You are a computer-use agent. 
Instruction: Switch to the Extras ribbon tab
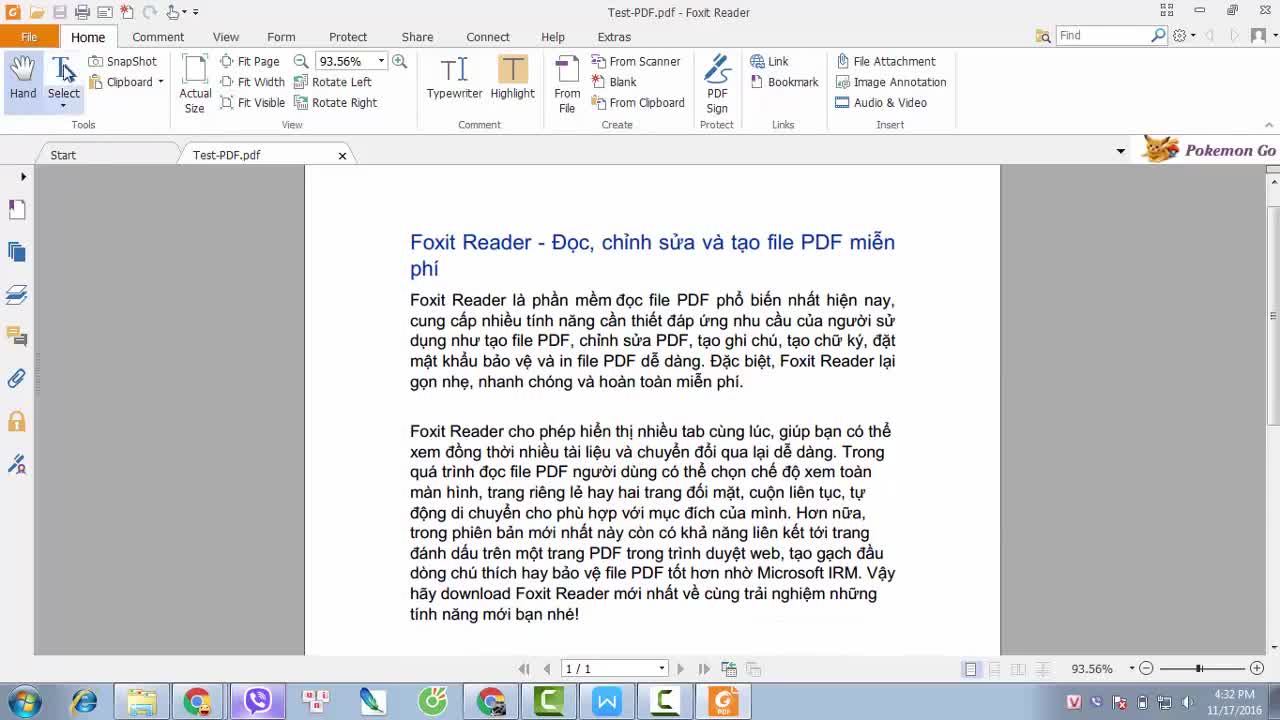pos(614,37)
